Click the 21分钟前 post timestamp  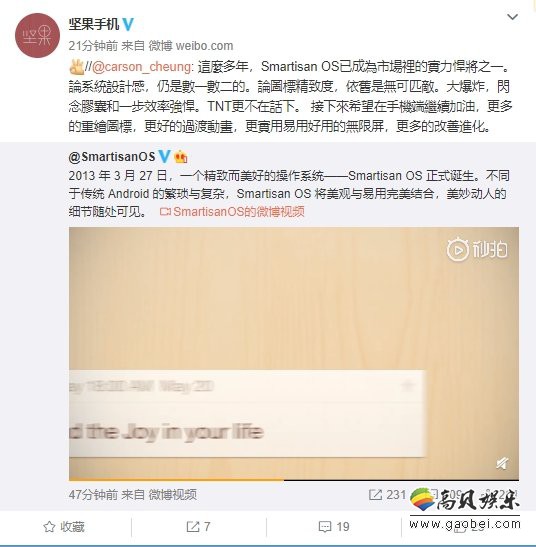[93, 46]
